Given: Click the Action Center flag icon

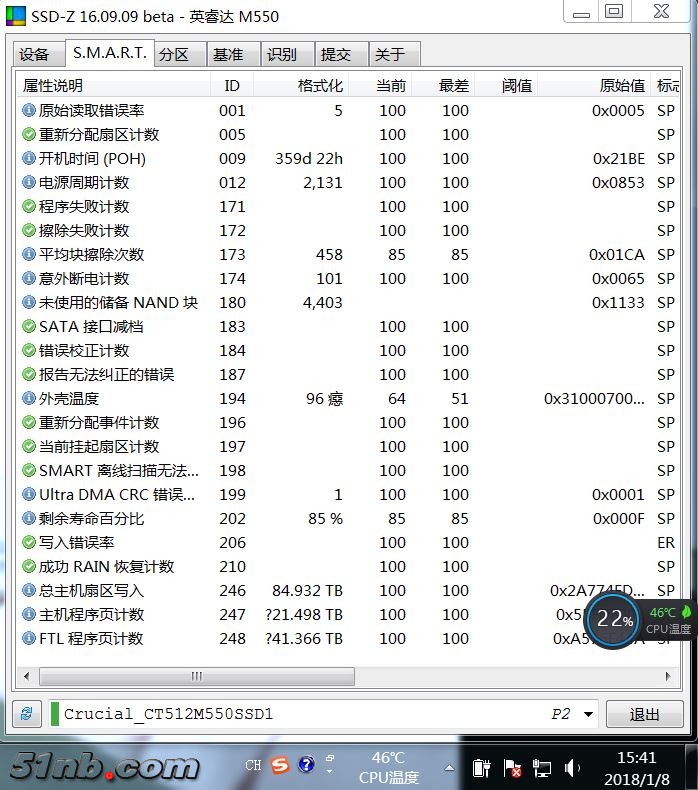Looking at the screenshot, I should point(512,768).
